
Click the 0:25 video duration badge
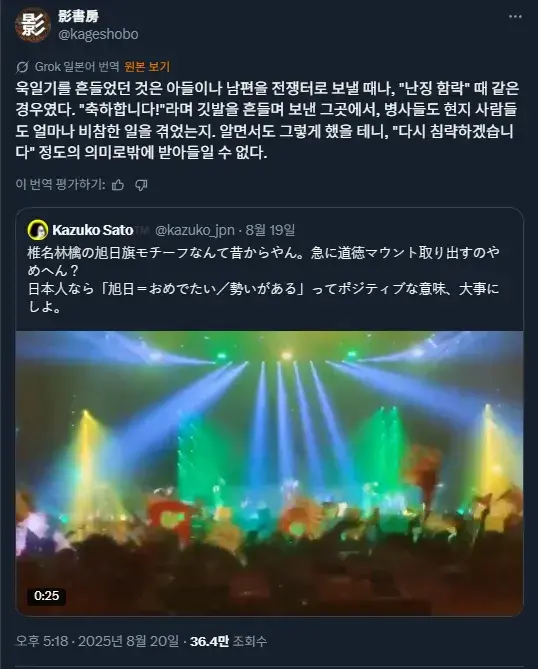click(x=47, y=596)
